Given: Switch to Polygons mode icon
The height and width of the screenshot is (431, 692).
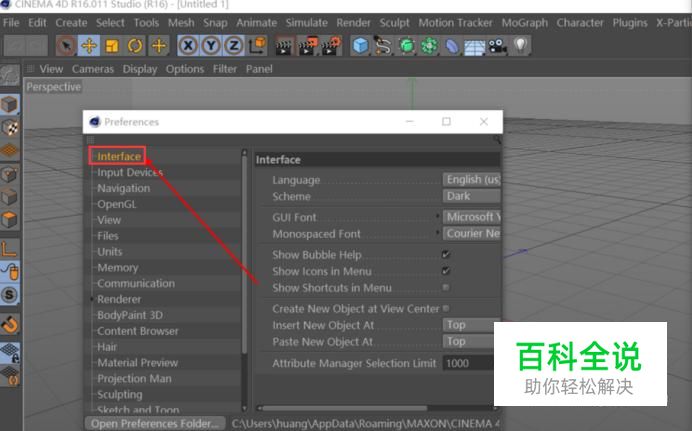Looking at the screenshot, I should pos(9,219).
